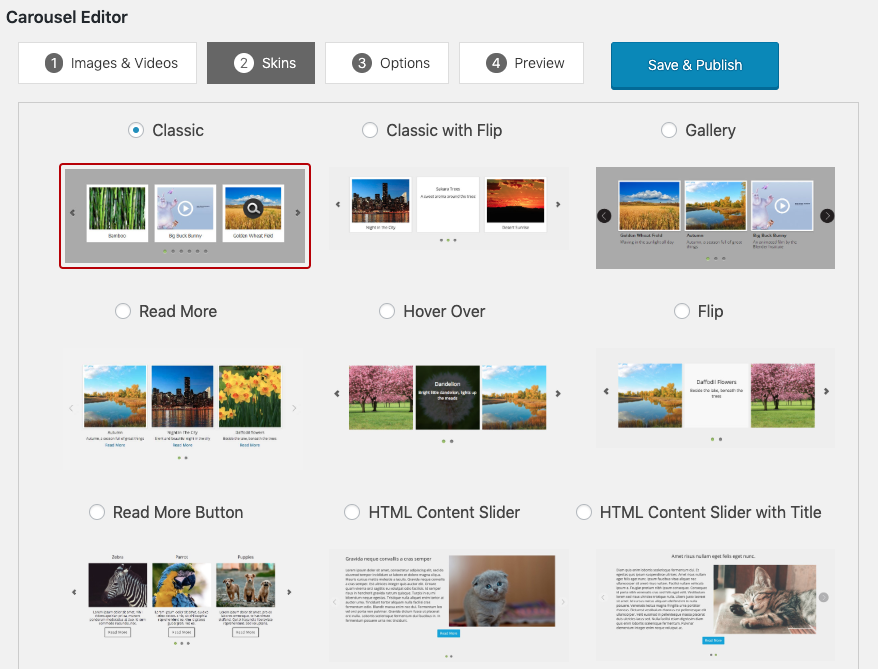
Task: Select the Classic with Flip radio button
Action: (370, 130)
